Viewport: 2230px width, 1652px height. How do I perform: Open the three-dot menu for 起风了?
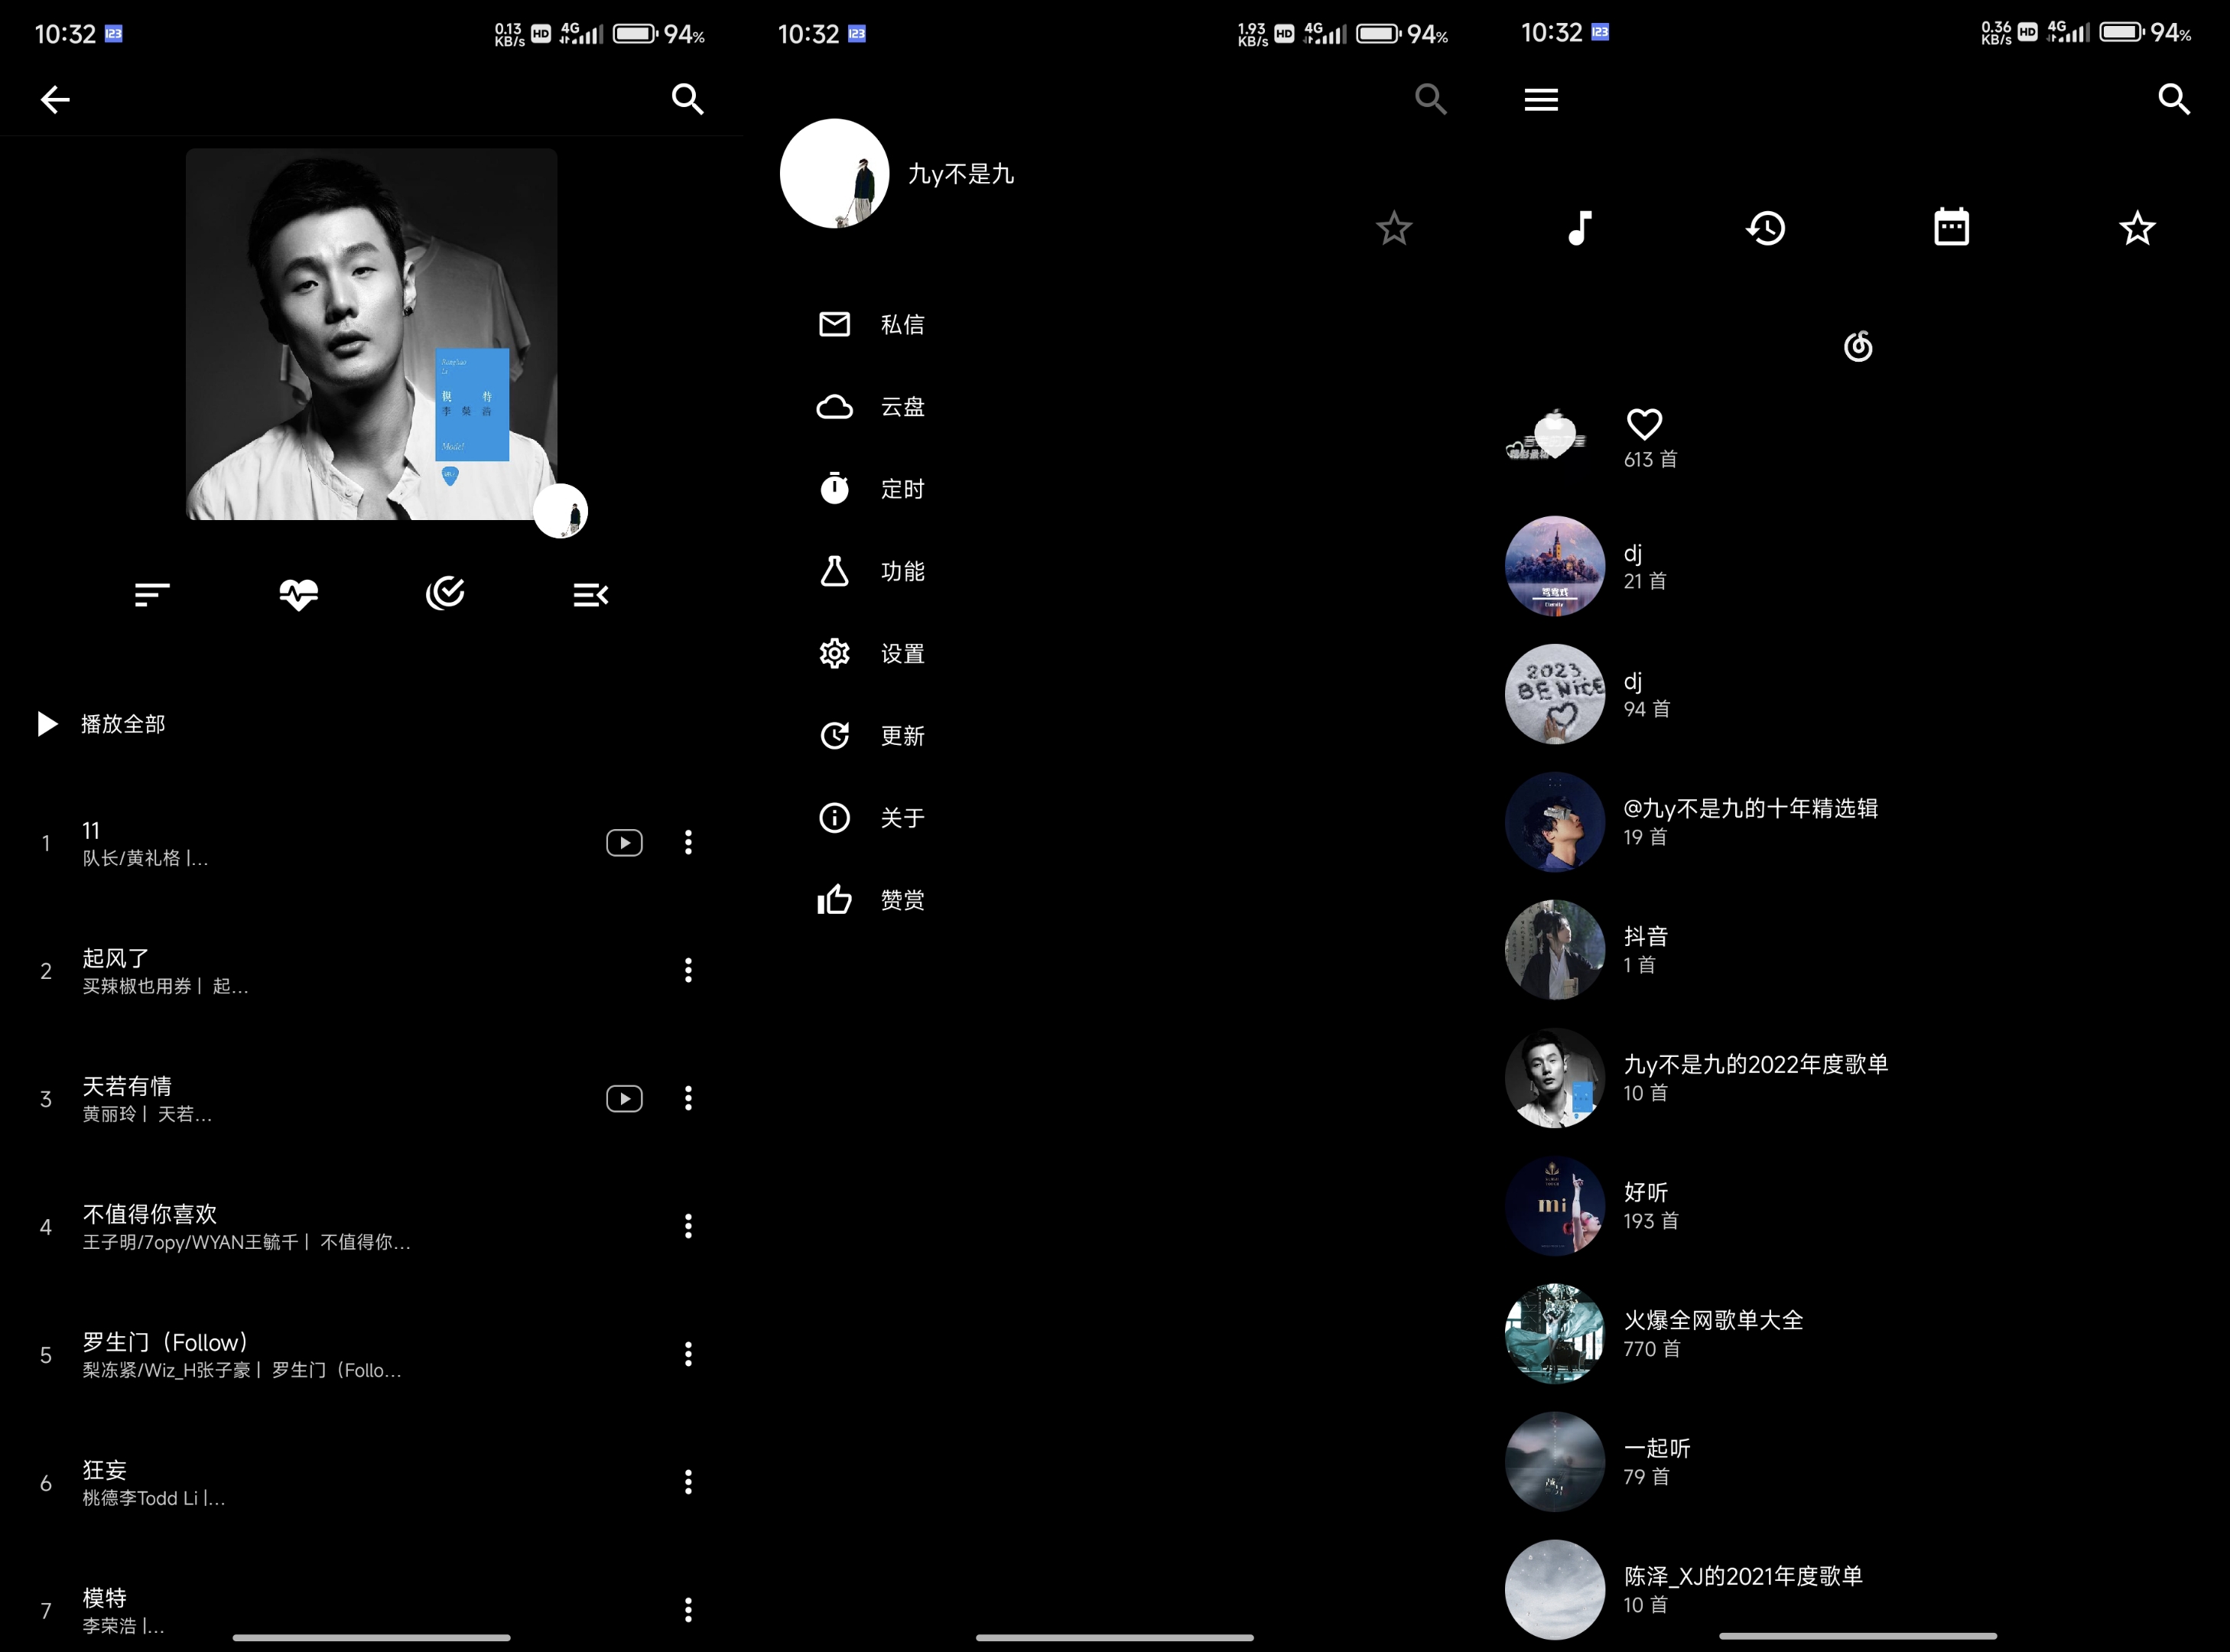click(688, 970)
